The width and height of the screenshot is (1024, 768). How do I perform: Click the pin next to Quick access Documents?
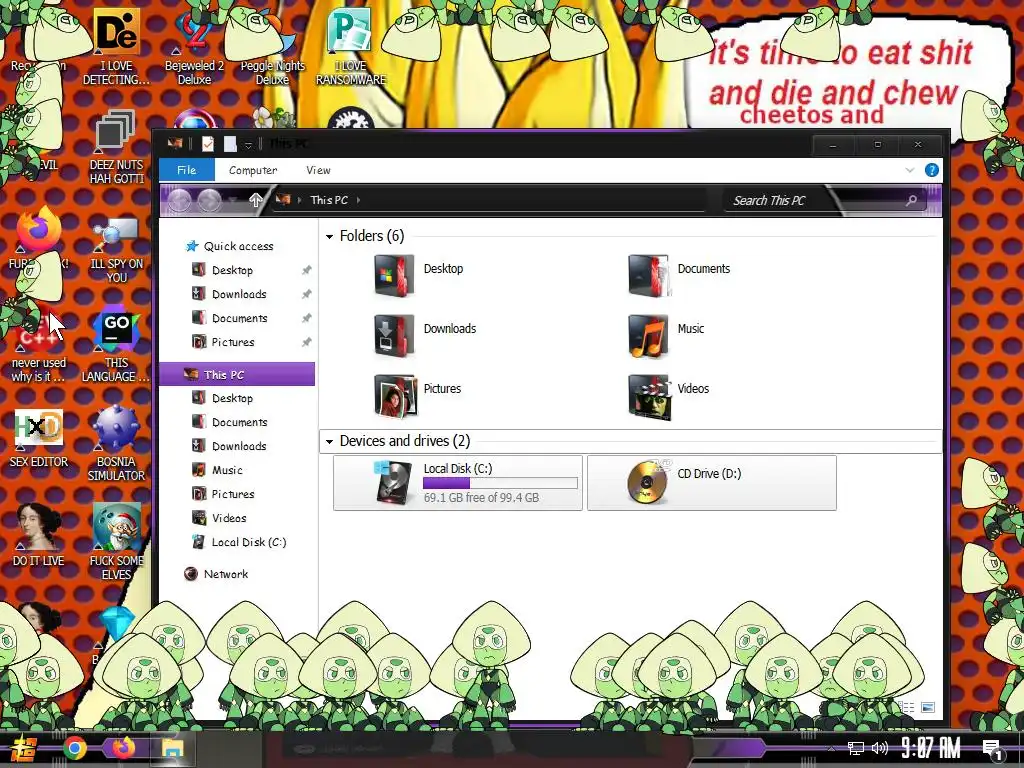(306, 318)
